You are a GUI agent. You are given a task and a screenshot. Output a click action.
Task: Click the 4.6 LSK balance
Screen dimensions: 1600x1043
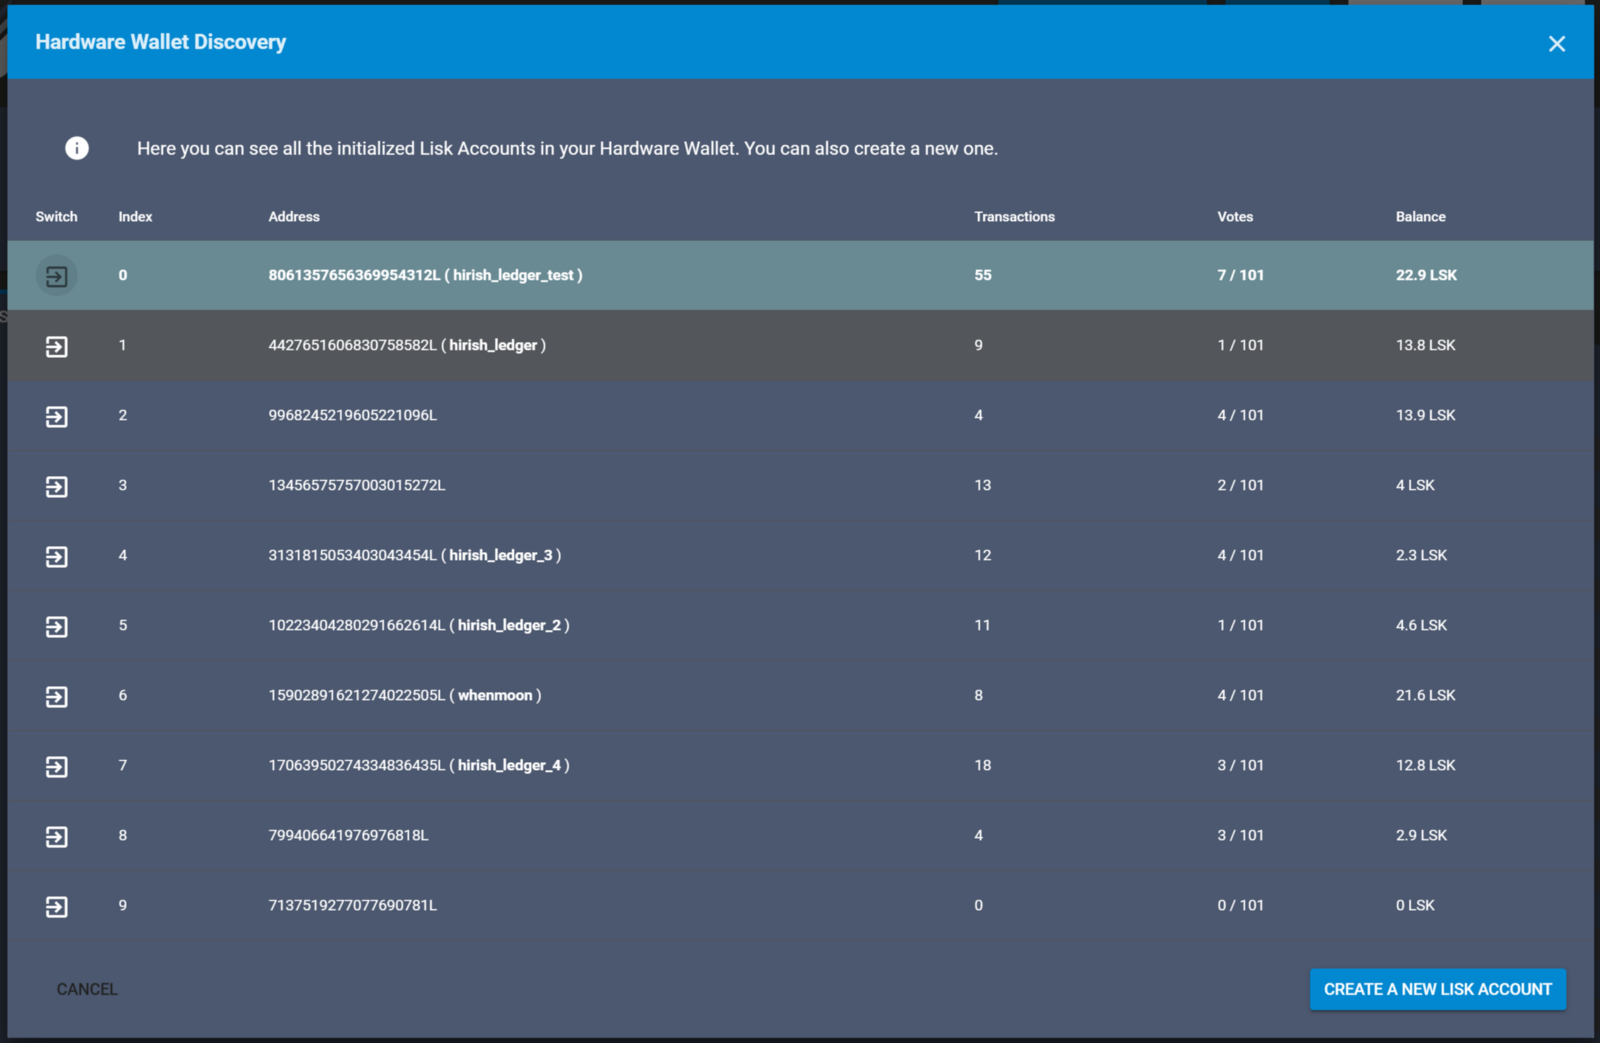(x=1421, y=625)
